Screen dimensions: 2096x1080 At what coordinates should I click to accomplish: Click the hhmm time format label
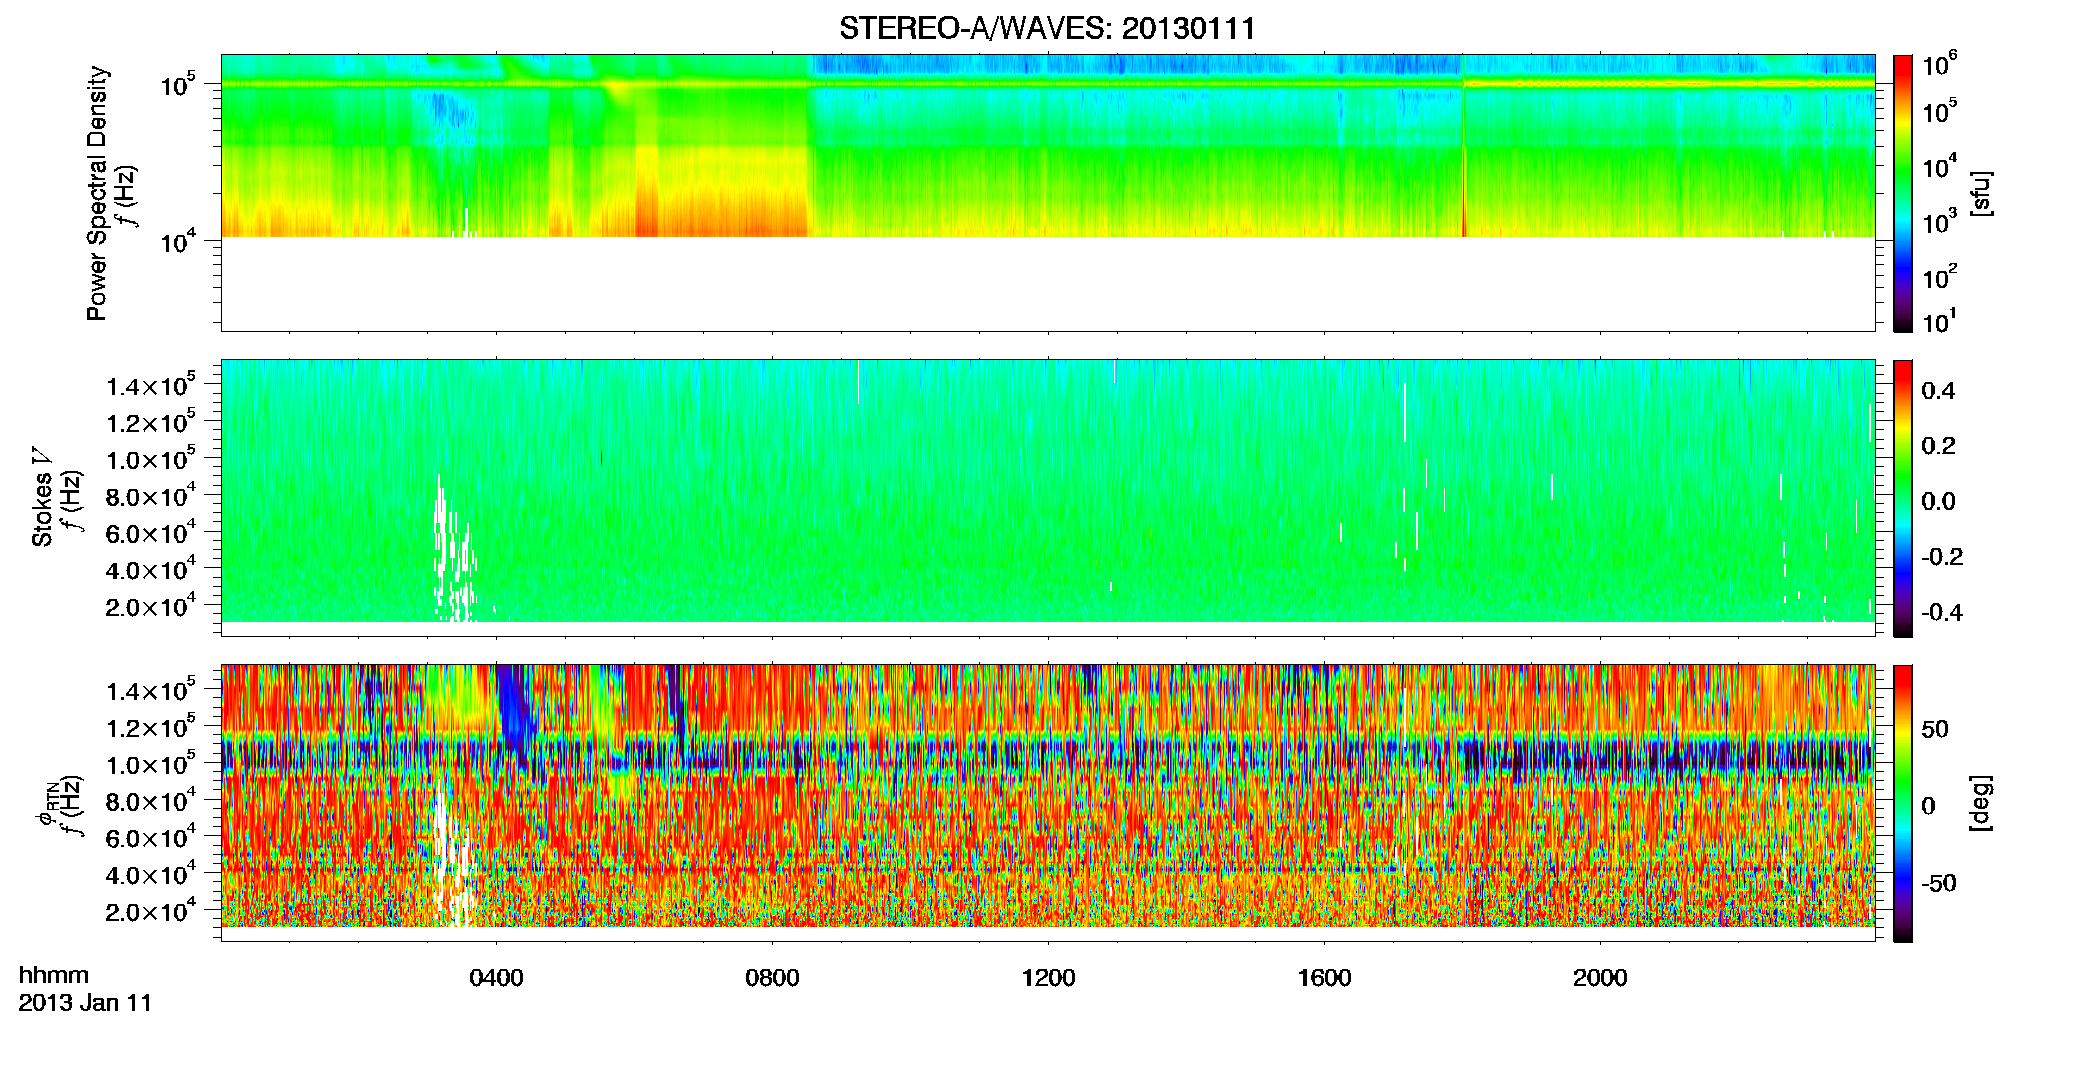point(54,975)
